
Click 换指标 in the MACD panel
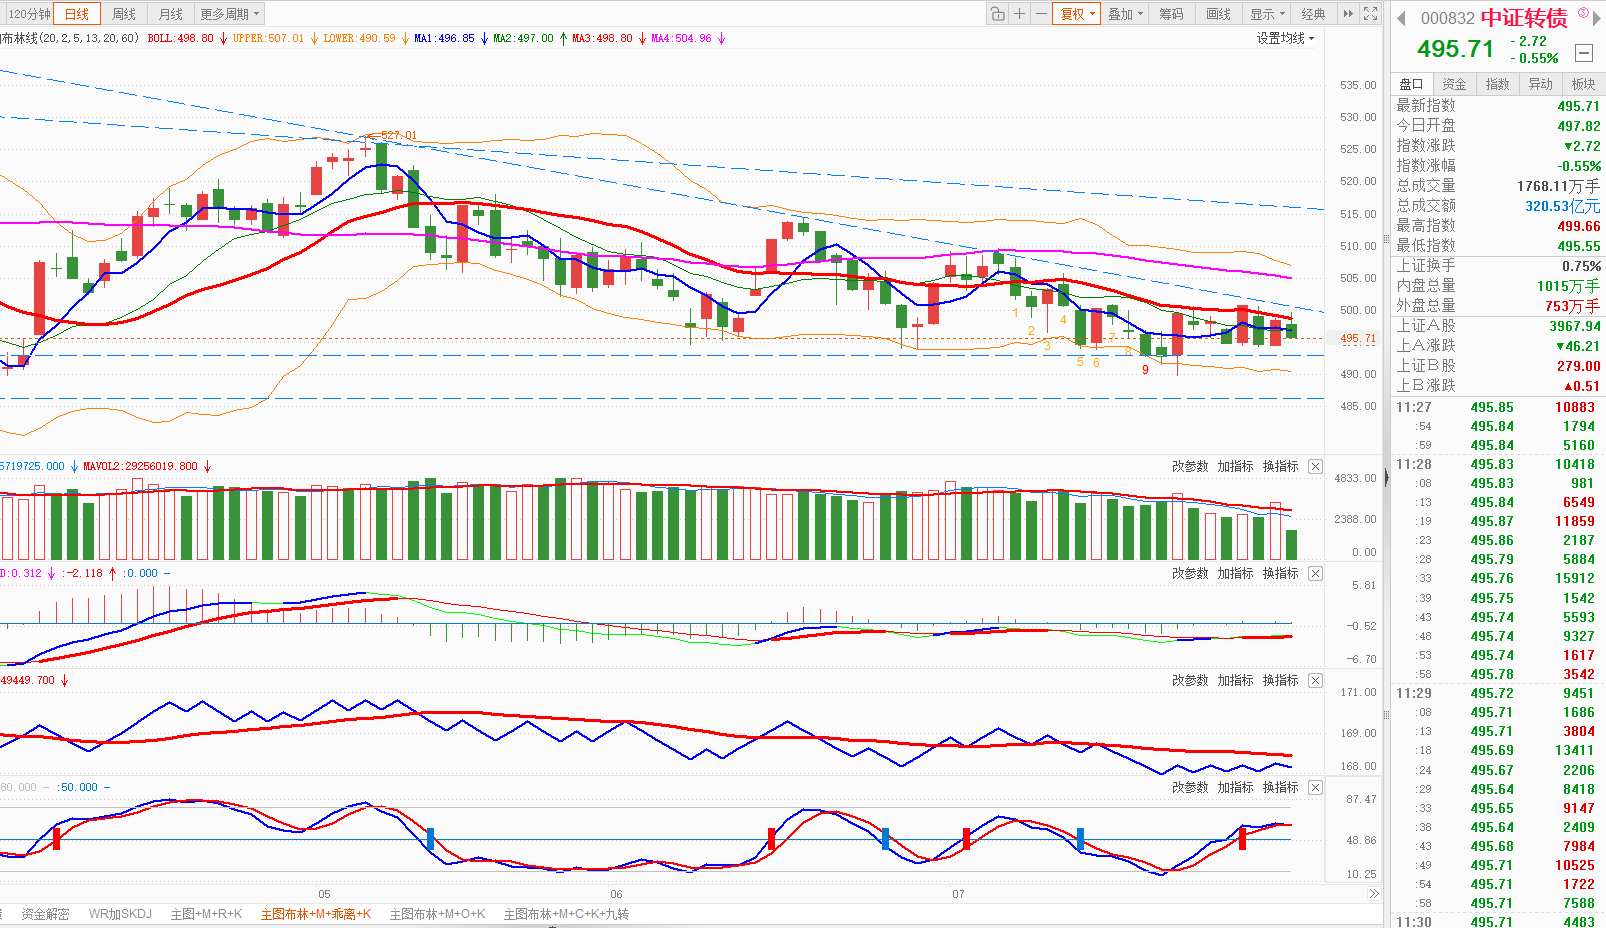1280,574
